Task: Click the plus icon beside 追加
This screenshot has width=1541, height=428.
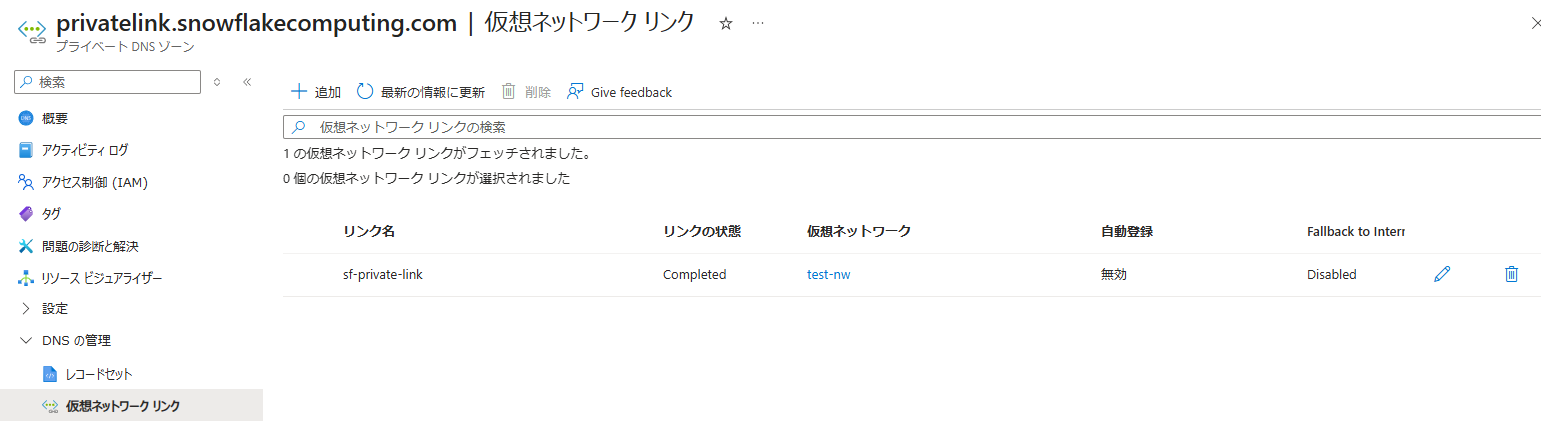Action: (x=298, y=92)
